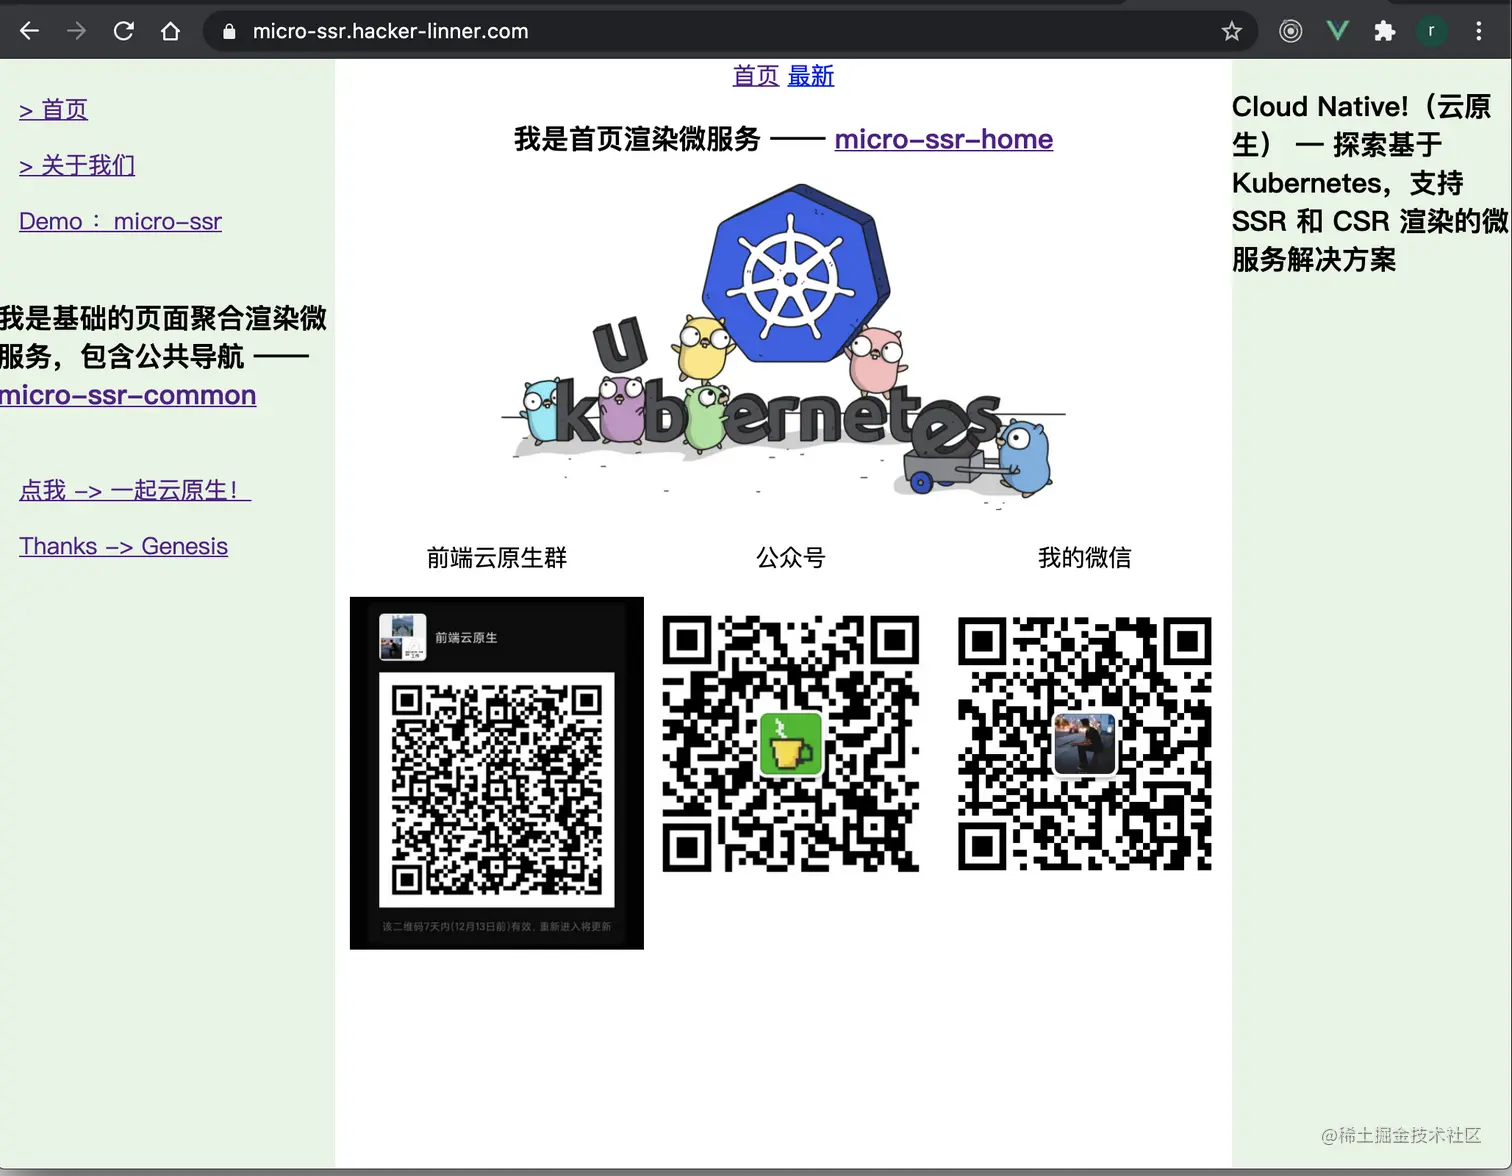Click the Kubernetes gophers illustration
The height and width of the screenshot is (1176, 1512).
pos(783,346)
